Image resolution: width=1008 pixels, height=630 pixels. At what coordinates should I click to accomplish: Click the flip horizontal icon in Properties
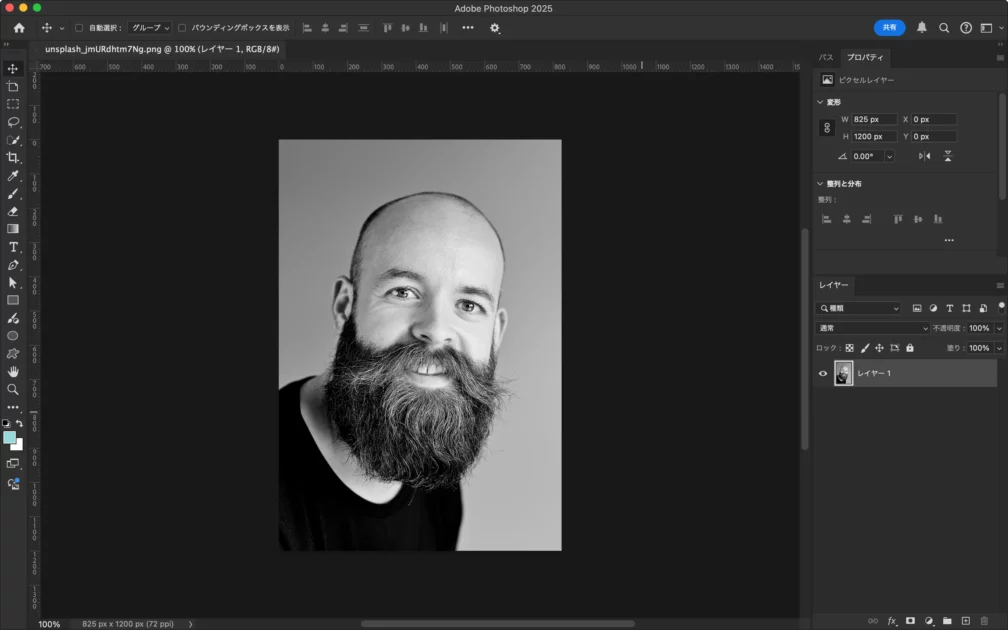click(x=924, y=156)
